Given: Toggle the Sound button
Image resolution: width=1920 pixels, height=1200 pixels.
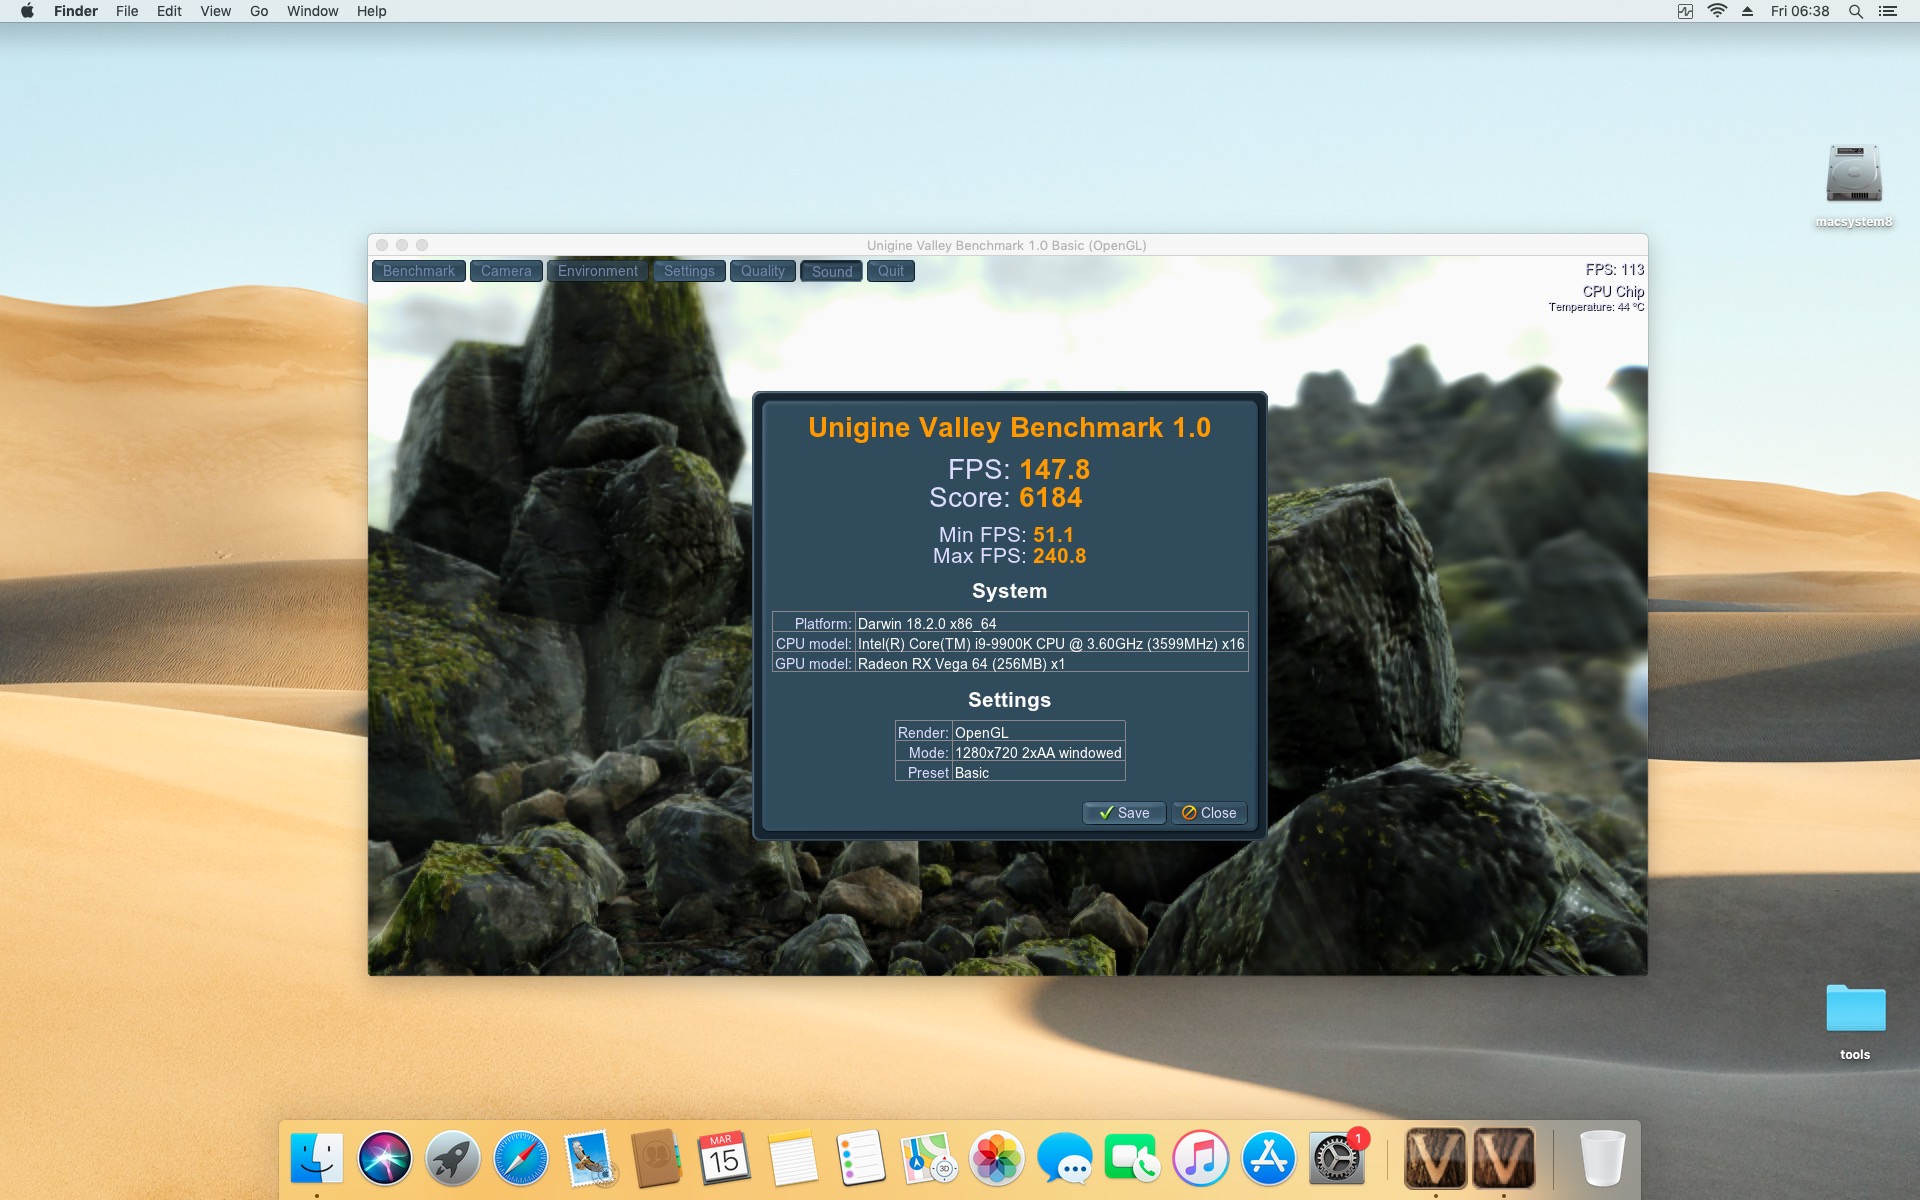Looking at the screenshot, I should (831, 271).
